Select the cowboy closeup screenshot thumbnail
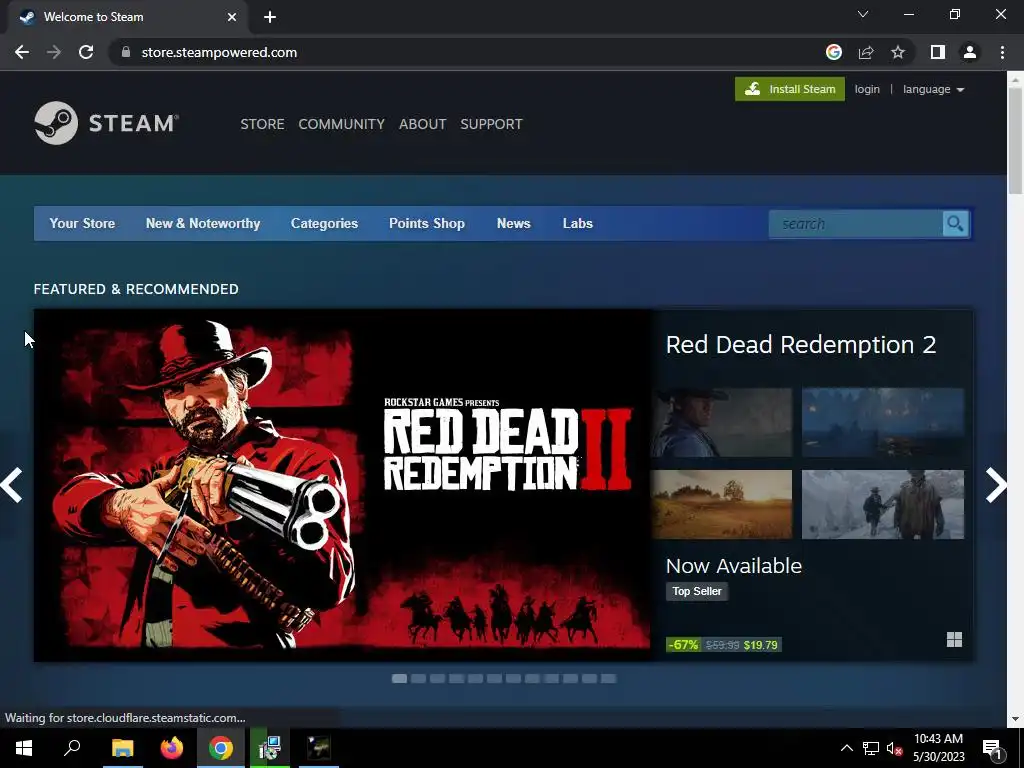 [x=722, y=422]
